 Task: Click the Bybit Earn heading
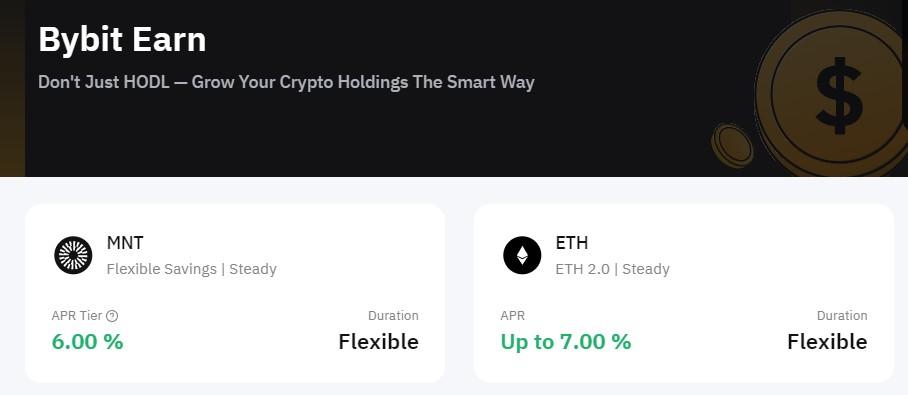click(x=122, y=40)
